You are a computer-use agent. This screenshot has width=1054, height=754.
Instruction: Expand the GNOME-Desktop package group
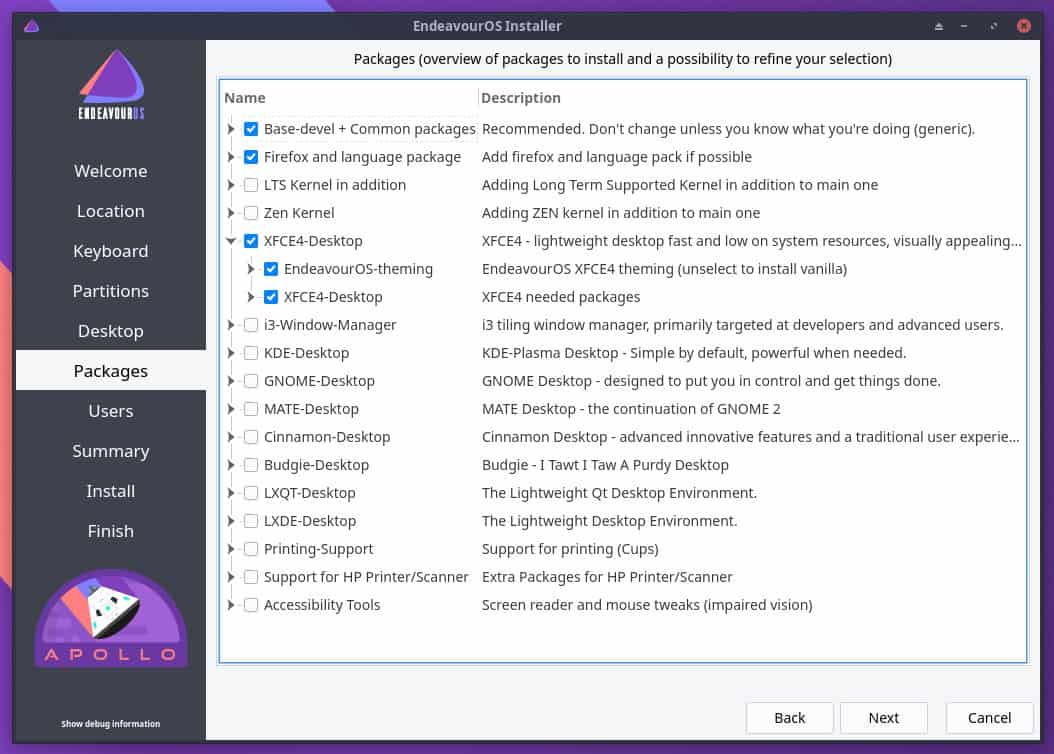pos(231,380)
